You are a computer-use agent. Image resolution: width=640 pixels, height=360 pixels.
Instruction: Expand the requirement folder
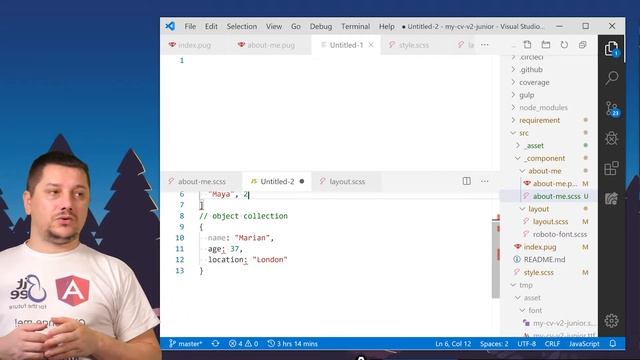tap(540, 120)
